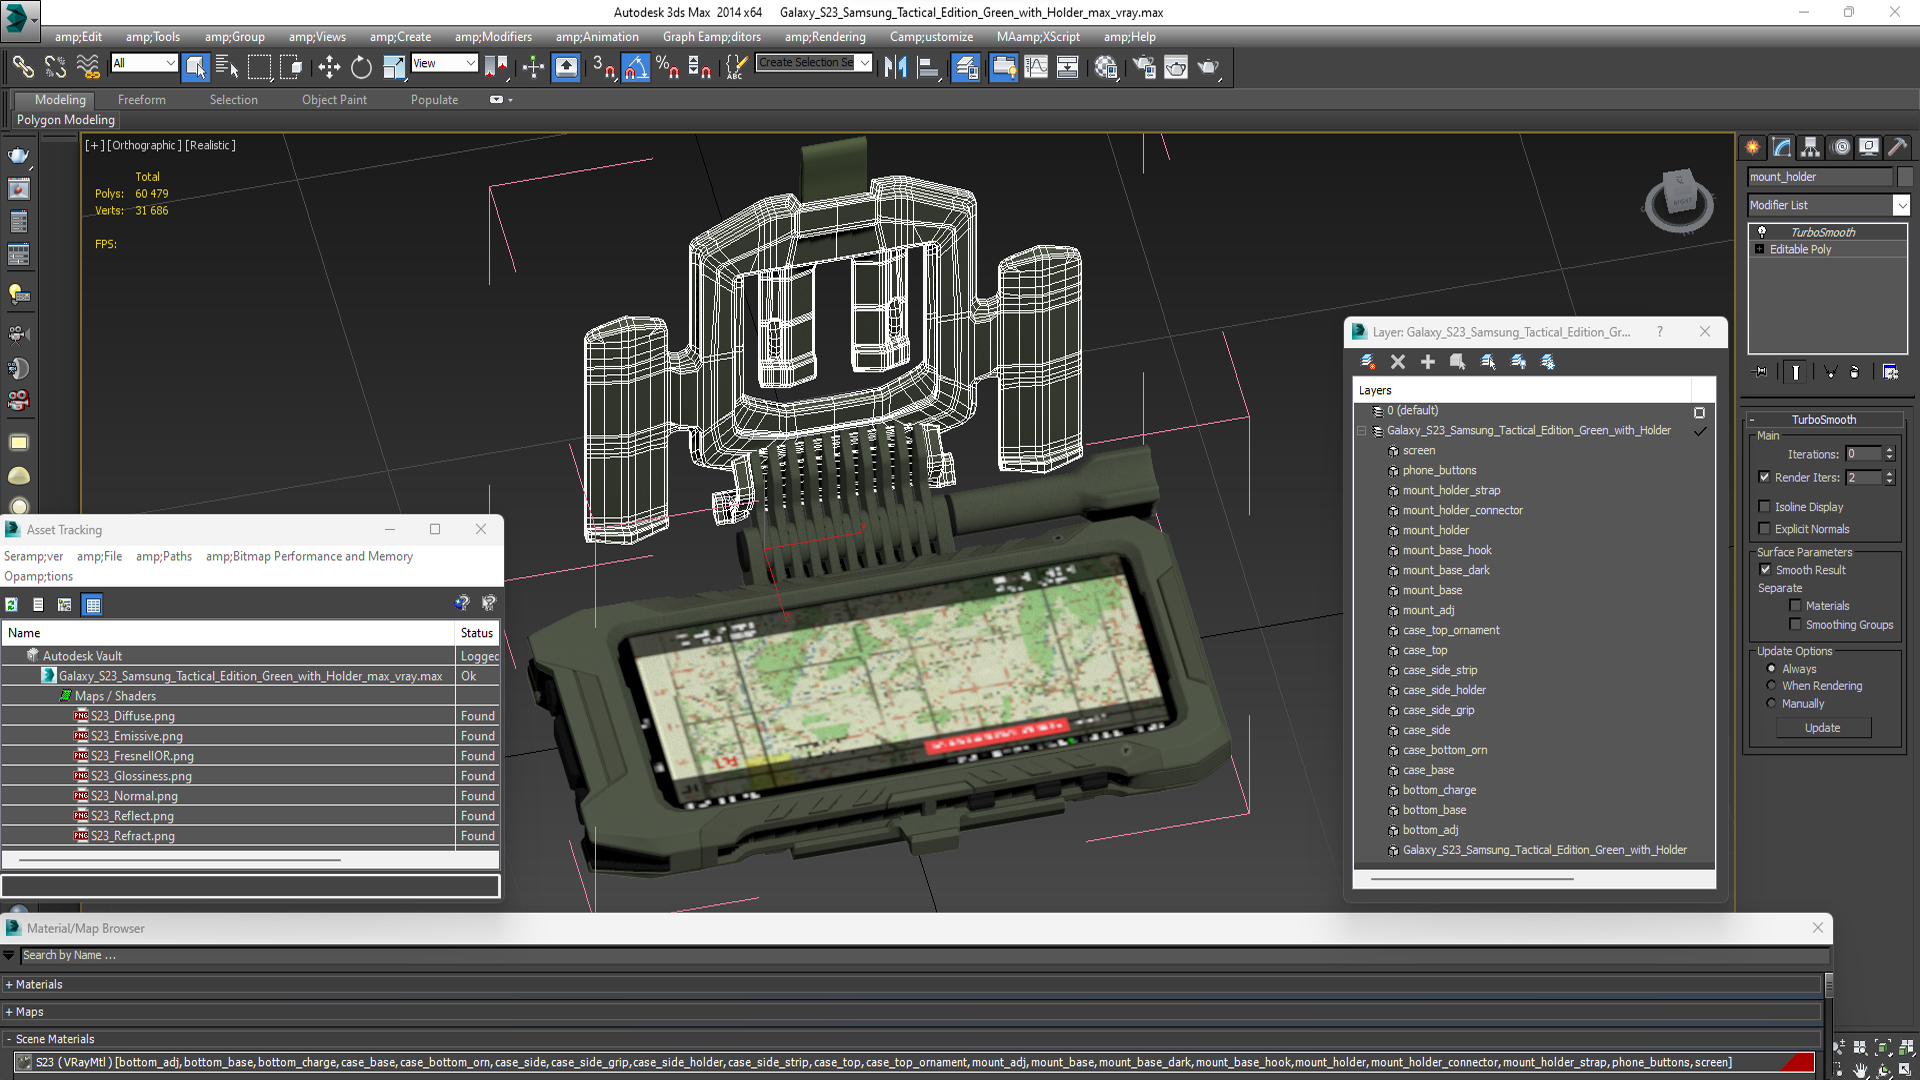Open the Curve Editor icon
Image resolution: width=1920 pixels, height=1080 pixels.
pos(1036,67)
